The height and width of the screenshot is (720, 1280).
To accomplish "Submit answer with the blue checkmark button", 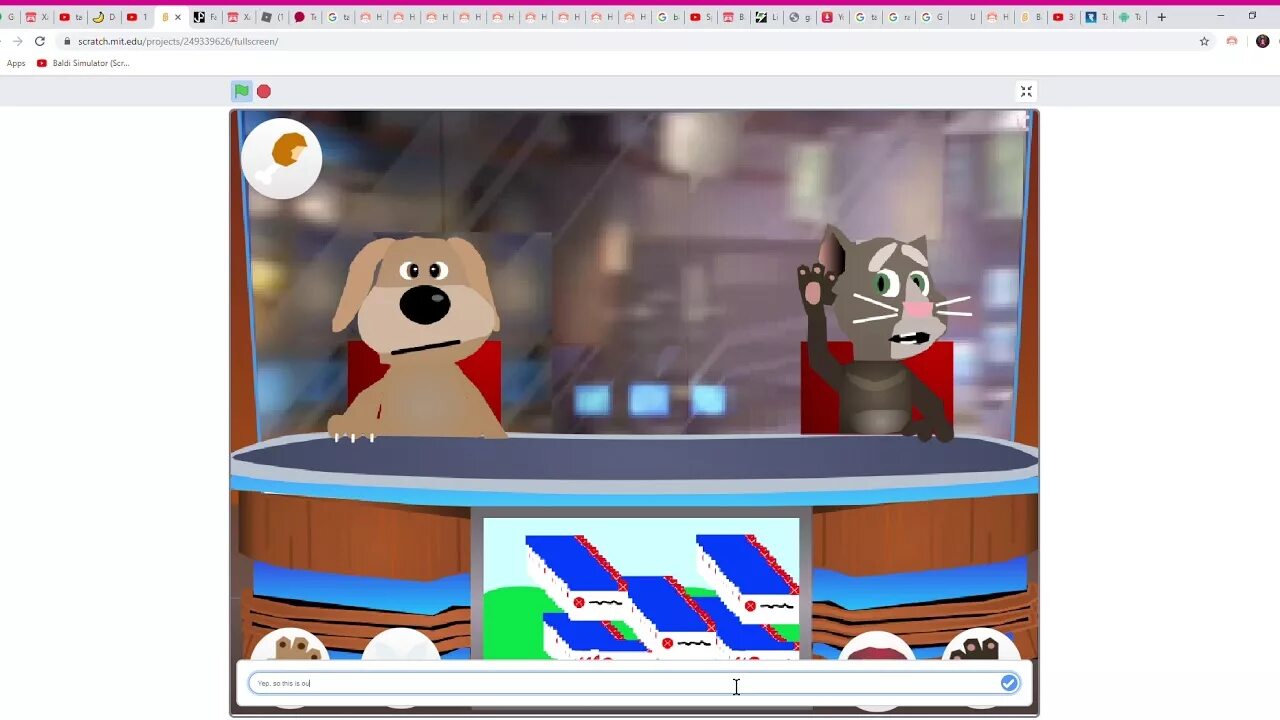I will (1009, 683).
